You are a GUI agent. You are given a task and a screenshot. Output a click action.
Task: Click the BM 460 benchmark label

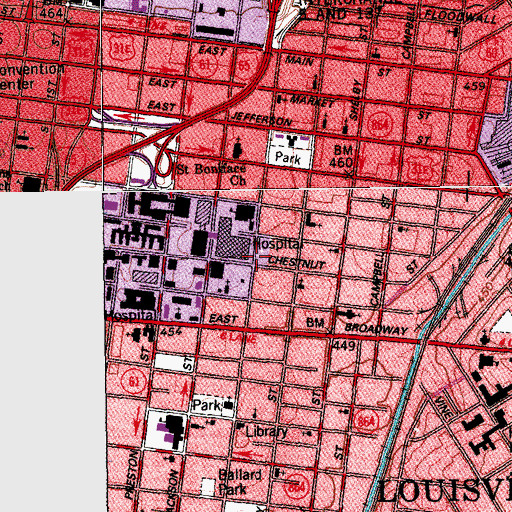341,156
